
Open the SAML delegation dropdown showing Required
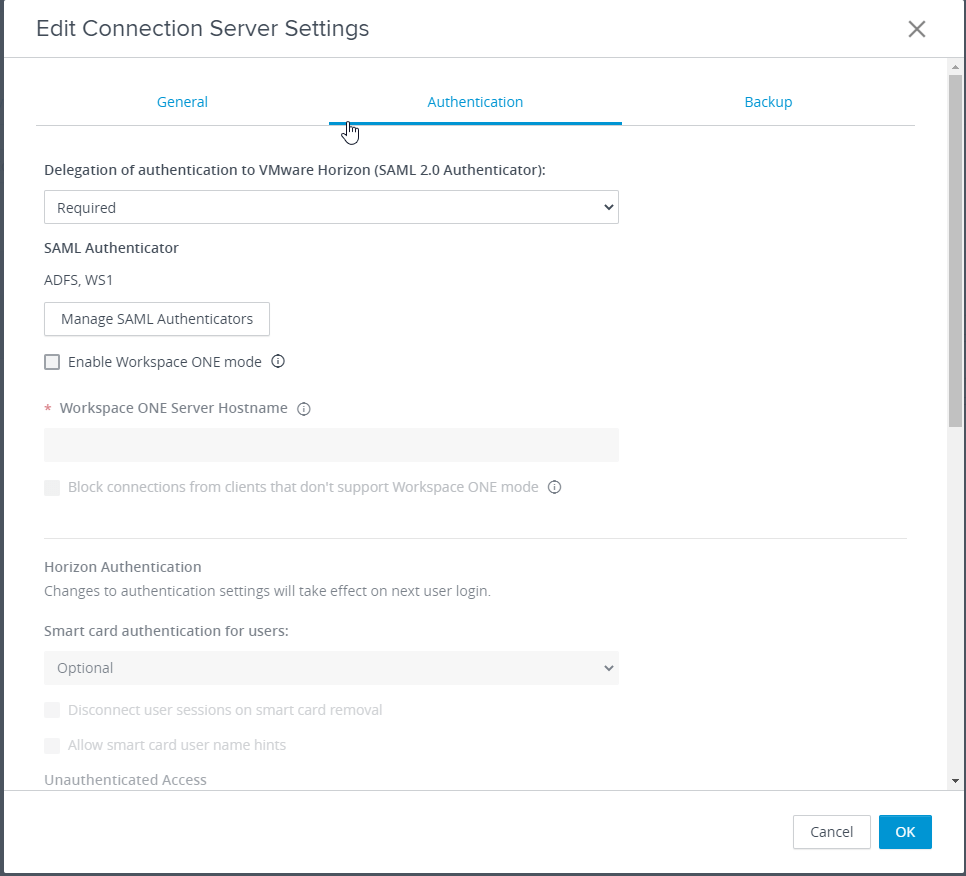click(331, 207)
